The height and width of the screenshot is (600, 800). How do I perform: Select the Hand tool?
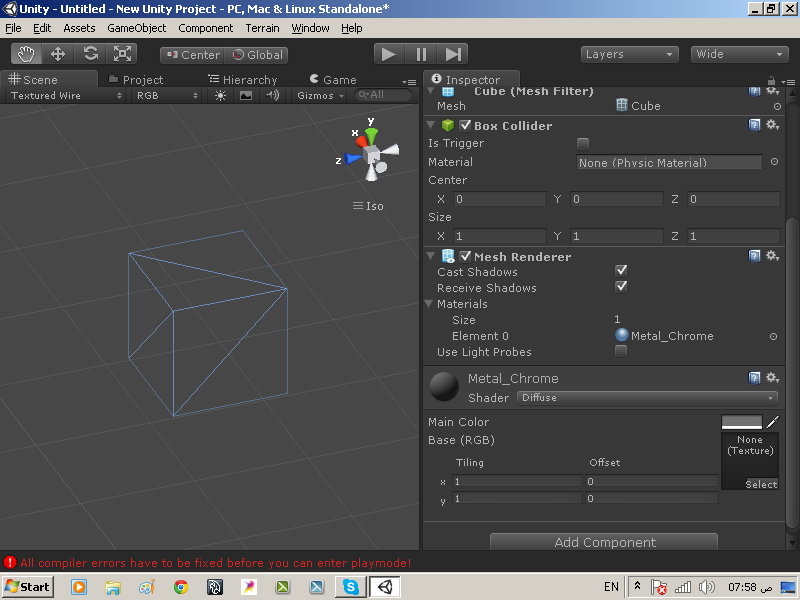[26, 54]
